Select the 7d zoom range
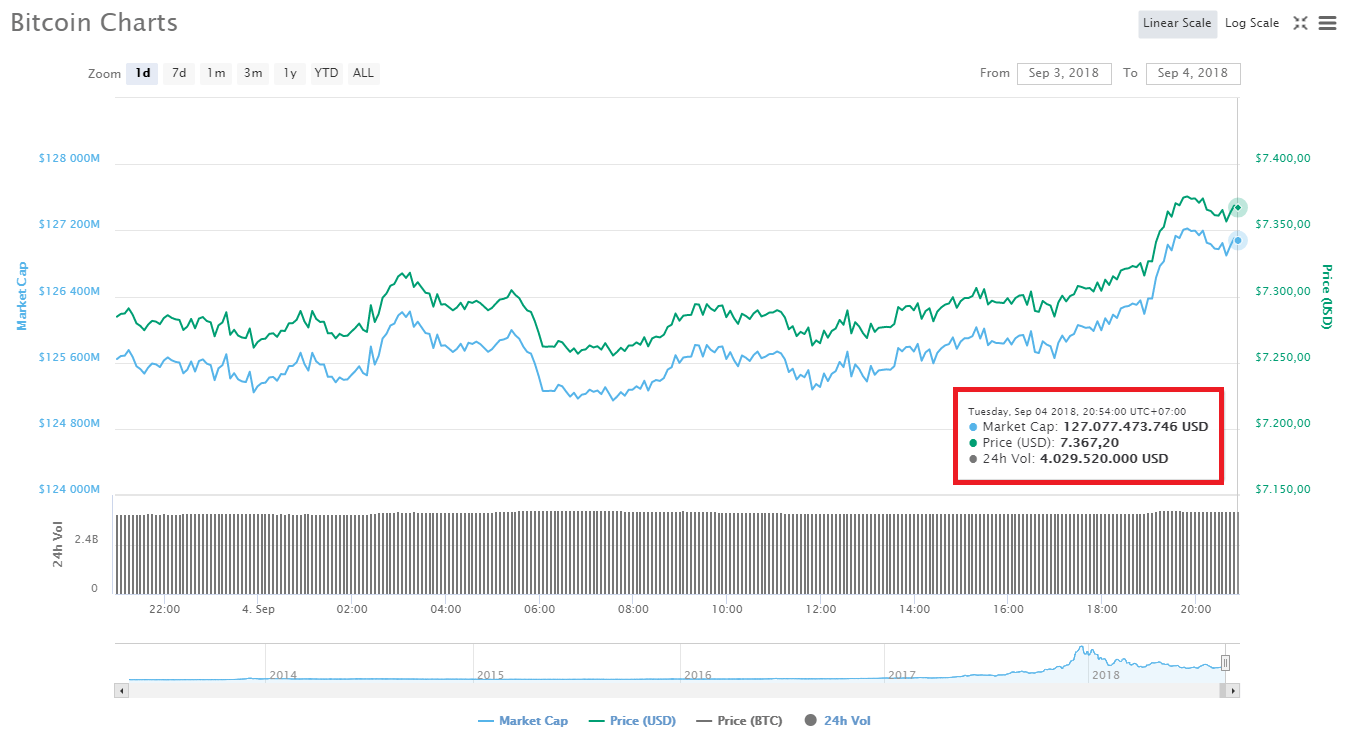The height and width of the screenshot is (734, 1348). pos(179,73)
